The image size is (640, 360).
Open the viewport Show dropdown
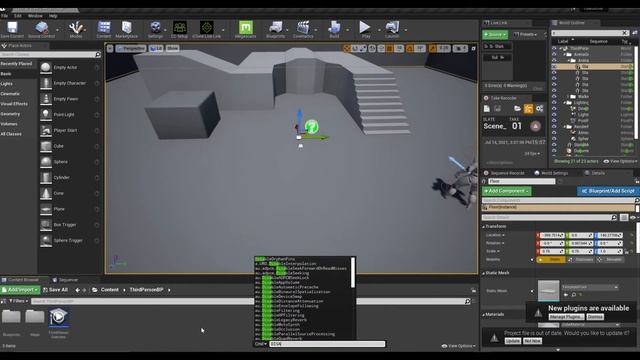[172, 48]
